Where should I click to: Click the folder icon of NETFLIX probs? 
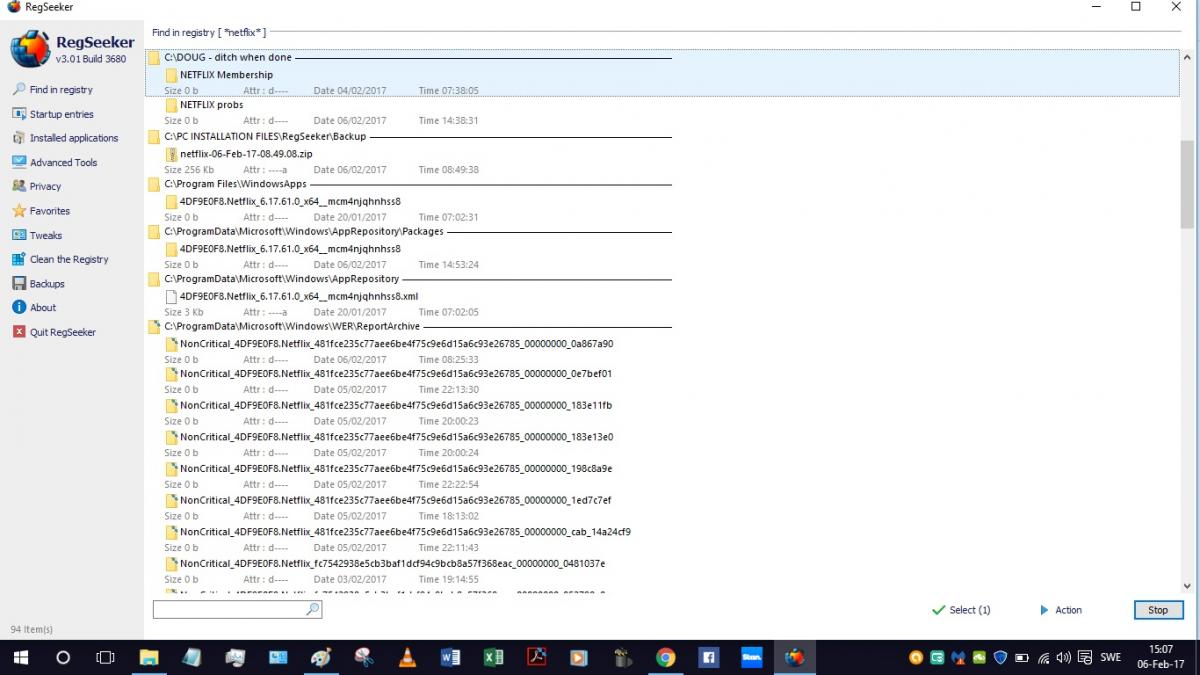point(171,105)
